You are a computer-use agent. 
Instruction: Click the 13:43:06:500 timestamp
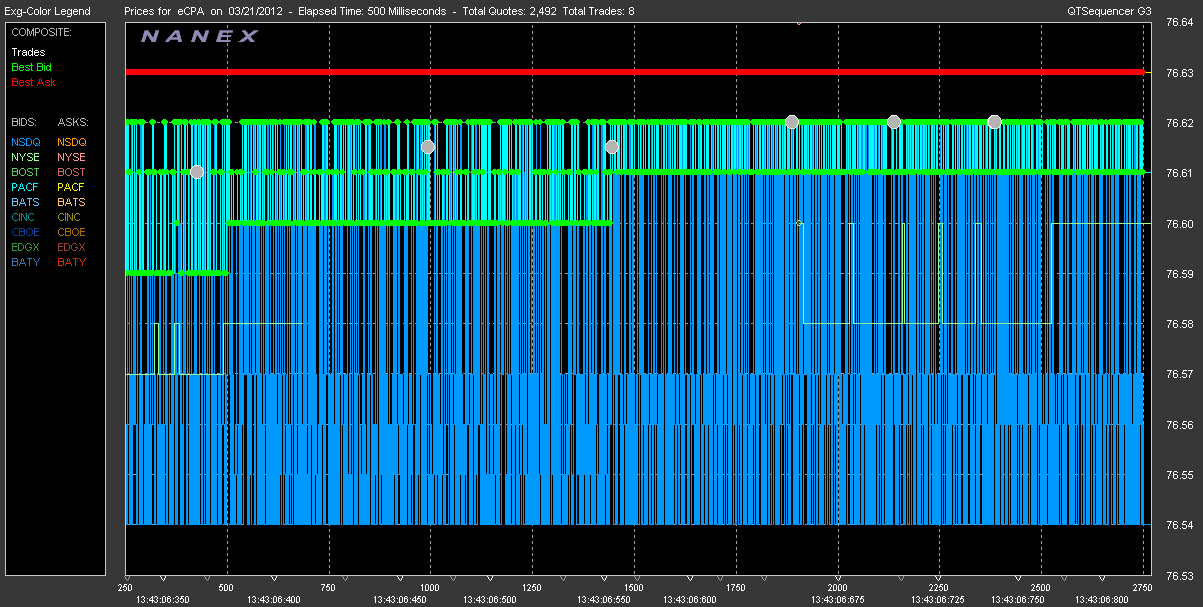(490, 599)
